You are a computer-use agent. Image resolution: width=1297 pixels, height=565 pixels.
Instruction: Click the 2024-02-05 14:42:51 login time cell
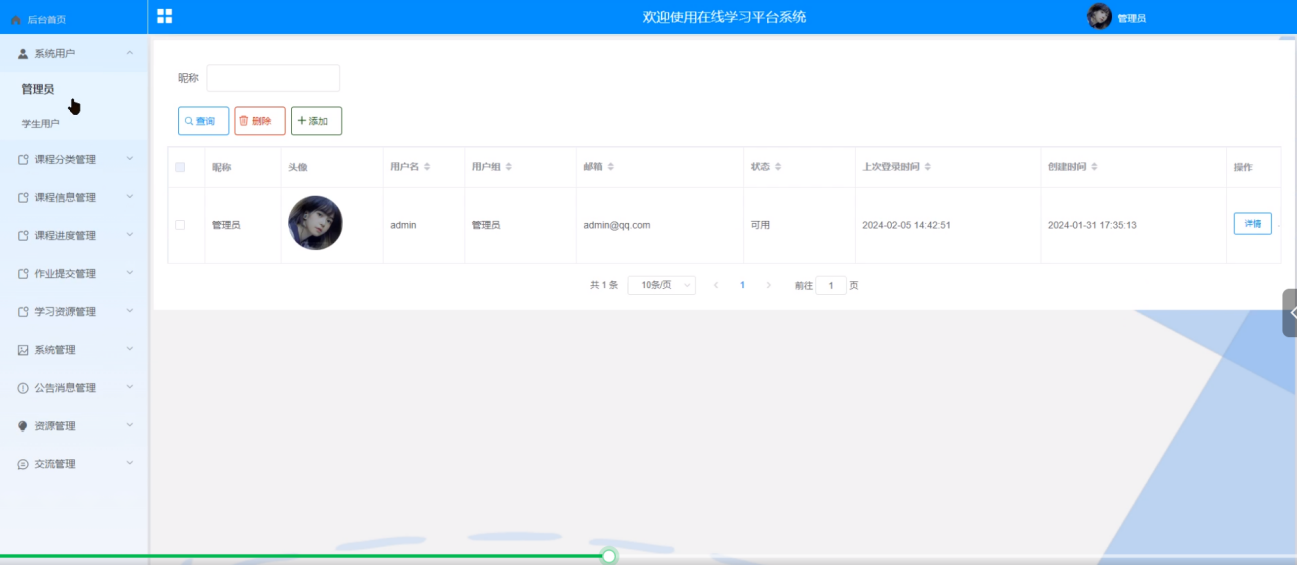point(906,225)
